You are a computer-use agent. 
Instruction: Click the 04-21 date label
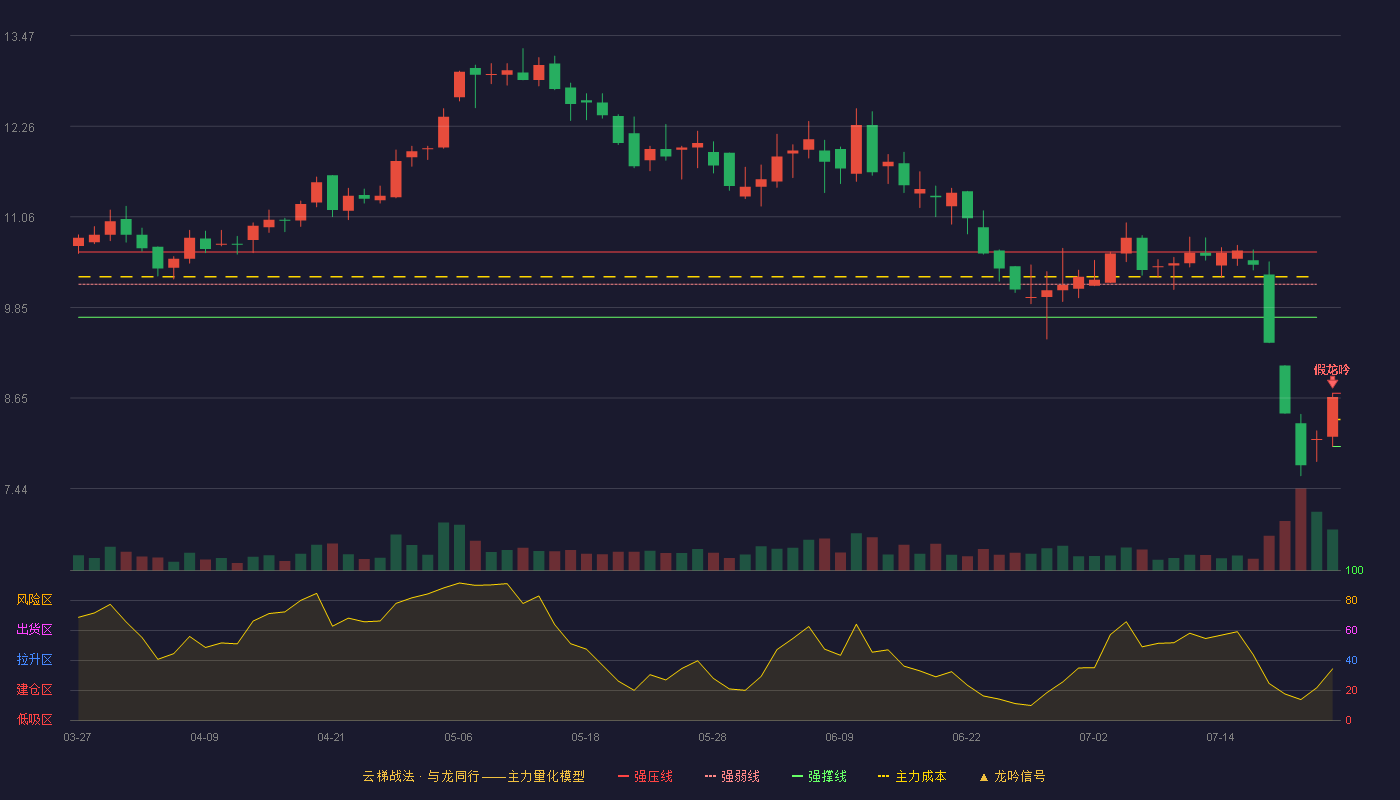pos(331,737)
